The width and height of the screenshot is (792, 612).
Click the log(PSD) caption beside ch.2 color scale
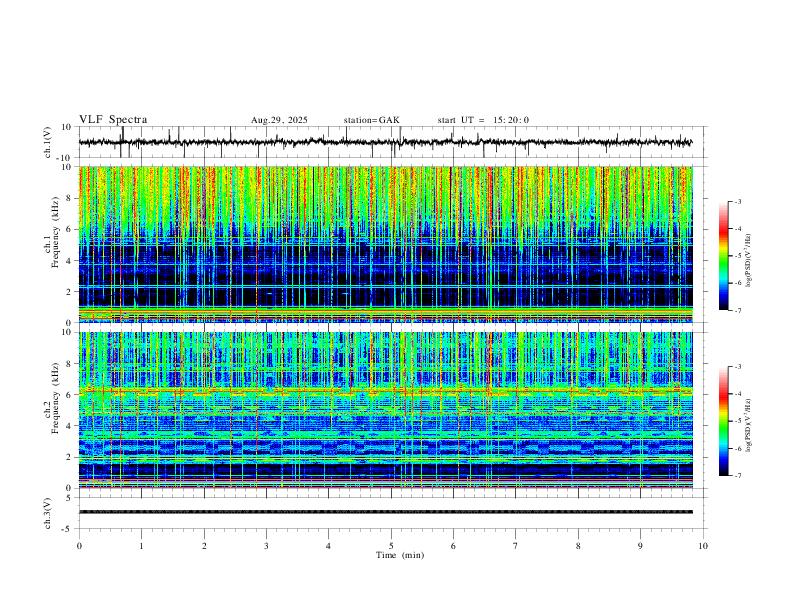pyautogui.click(x=749, y=425)
